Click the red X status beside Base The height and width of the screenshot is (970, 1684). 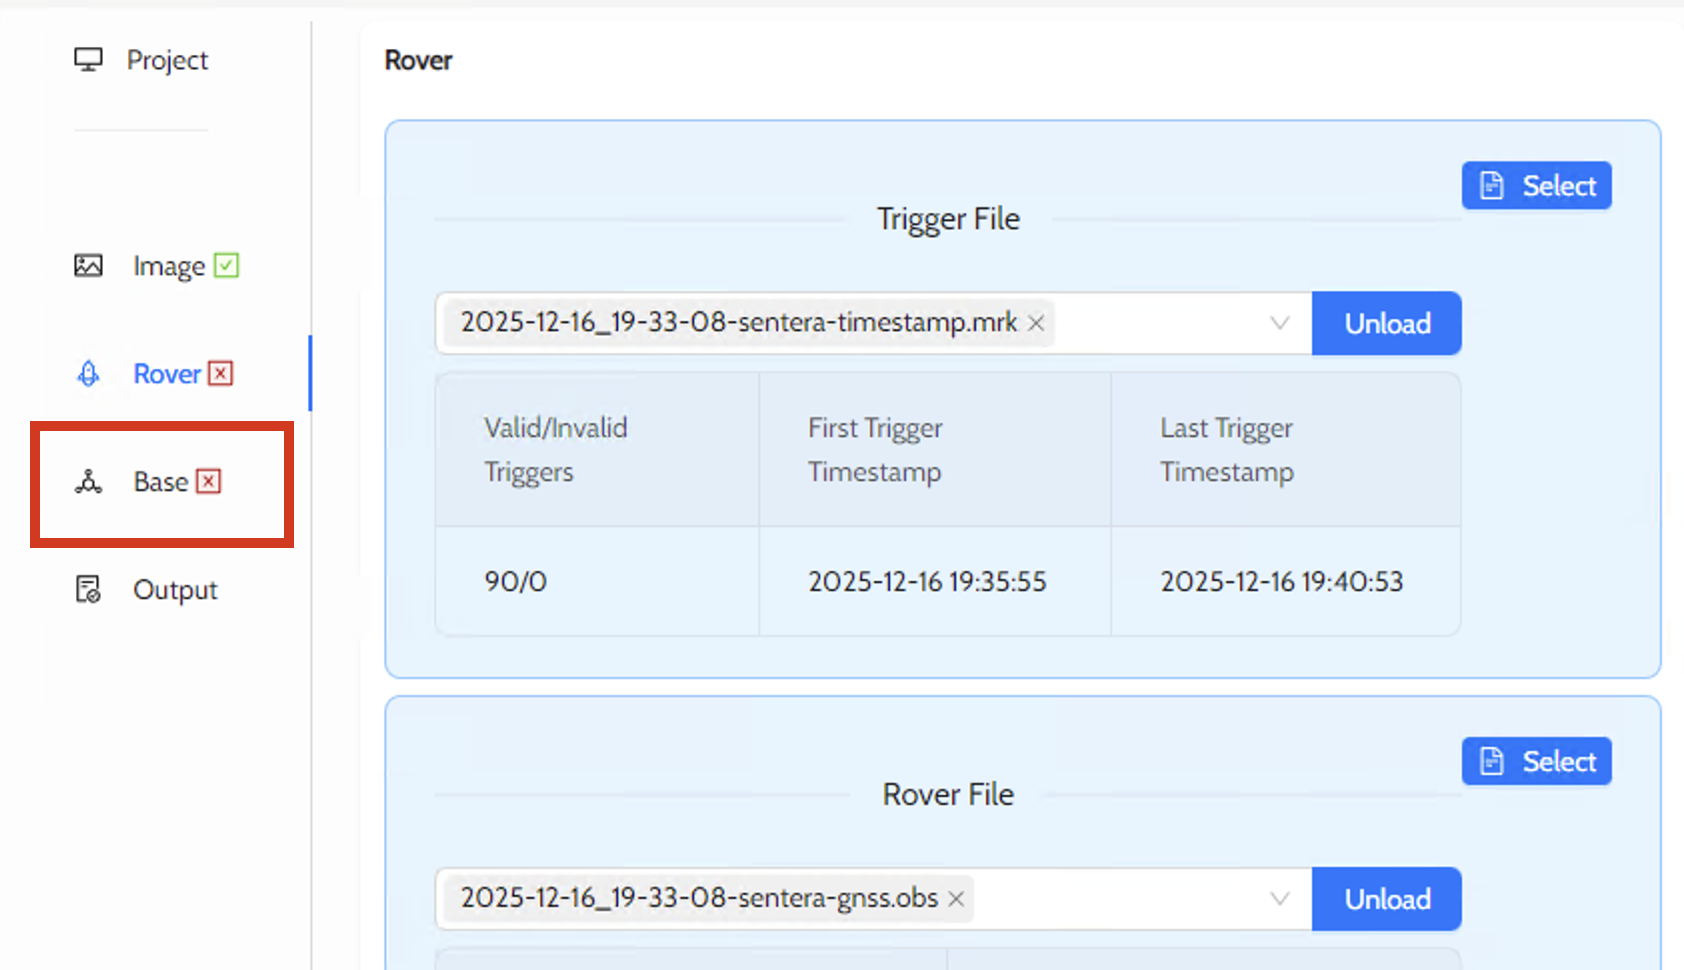(208, 482)
